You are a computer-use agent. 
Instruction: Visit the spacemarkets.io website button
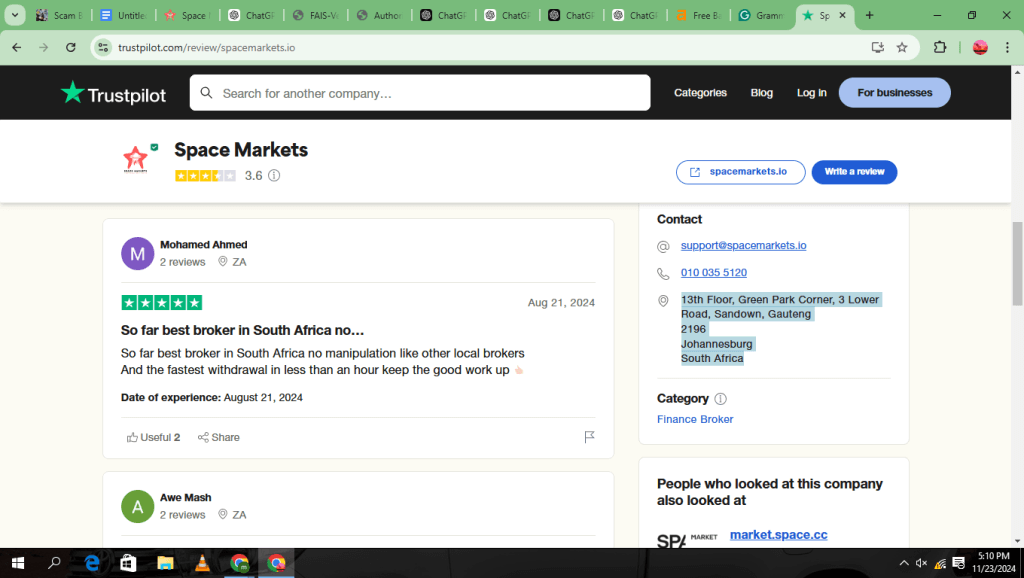pos(741,172)
